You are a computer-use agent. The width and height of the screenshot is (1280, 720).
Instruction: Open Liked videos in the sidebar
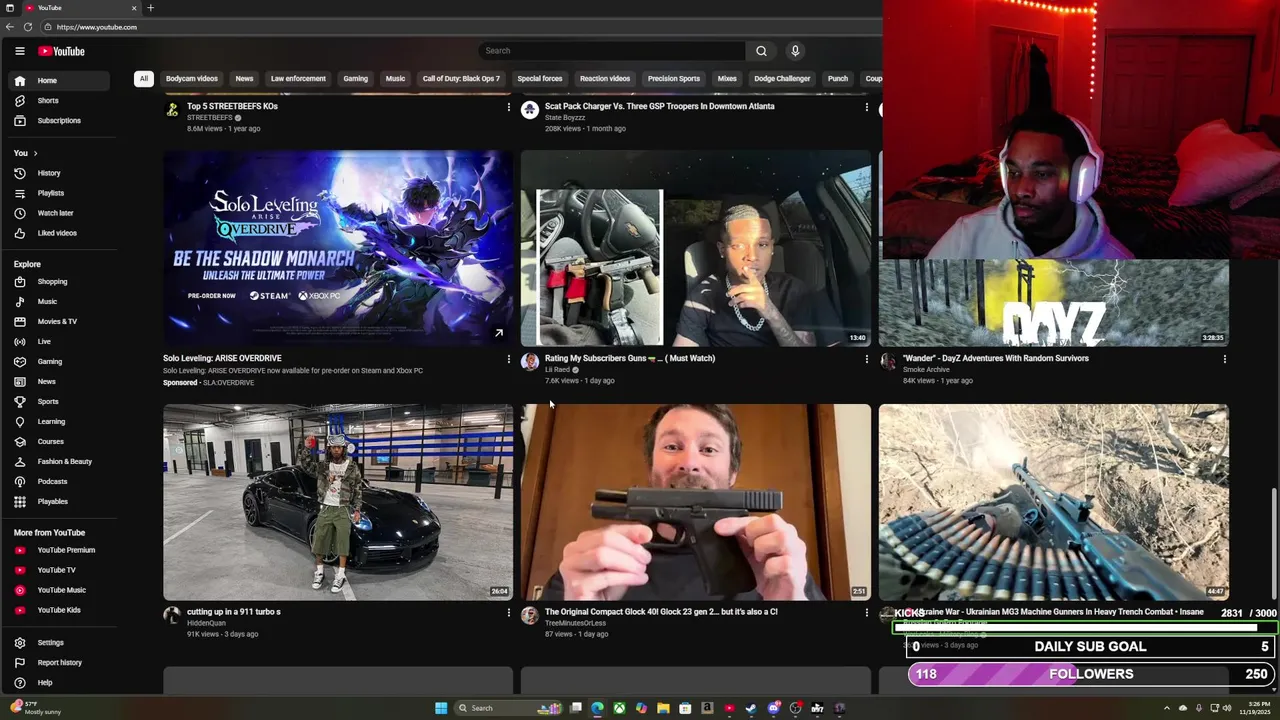59,233
